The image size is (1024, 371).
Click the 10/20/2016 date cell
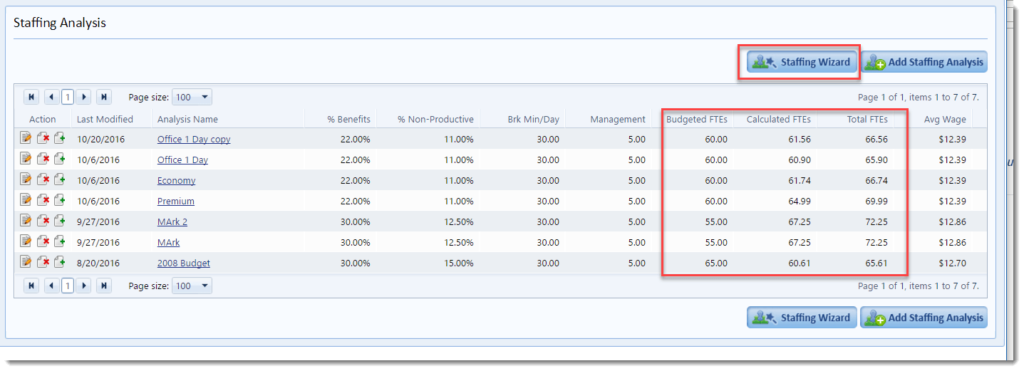101,139
